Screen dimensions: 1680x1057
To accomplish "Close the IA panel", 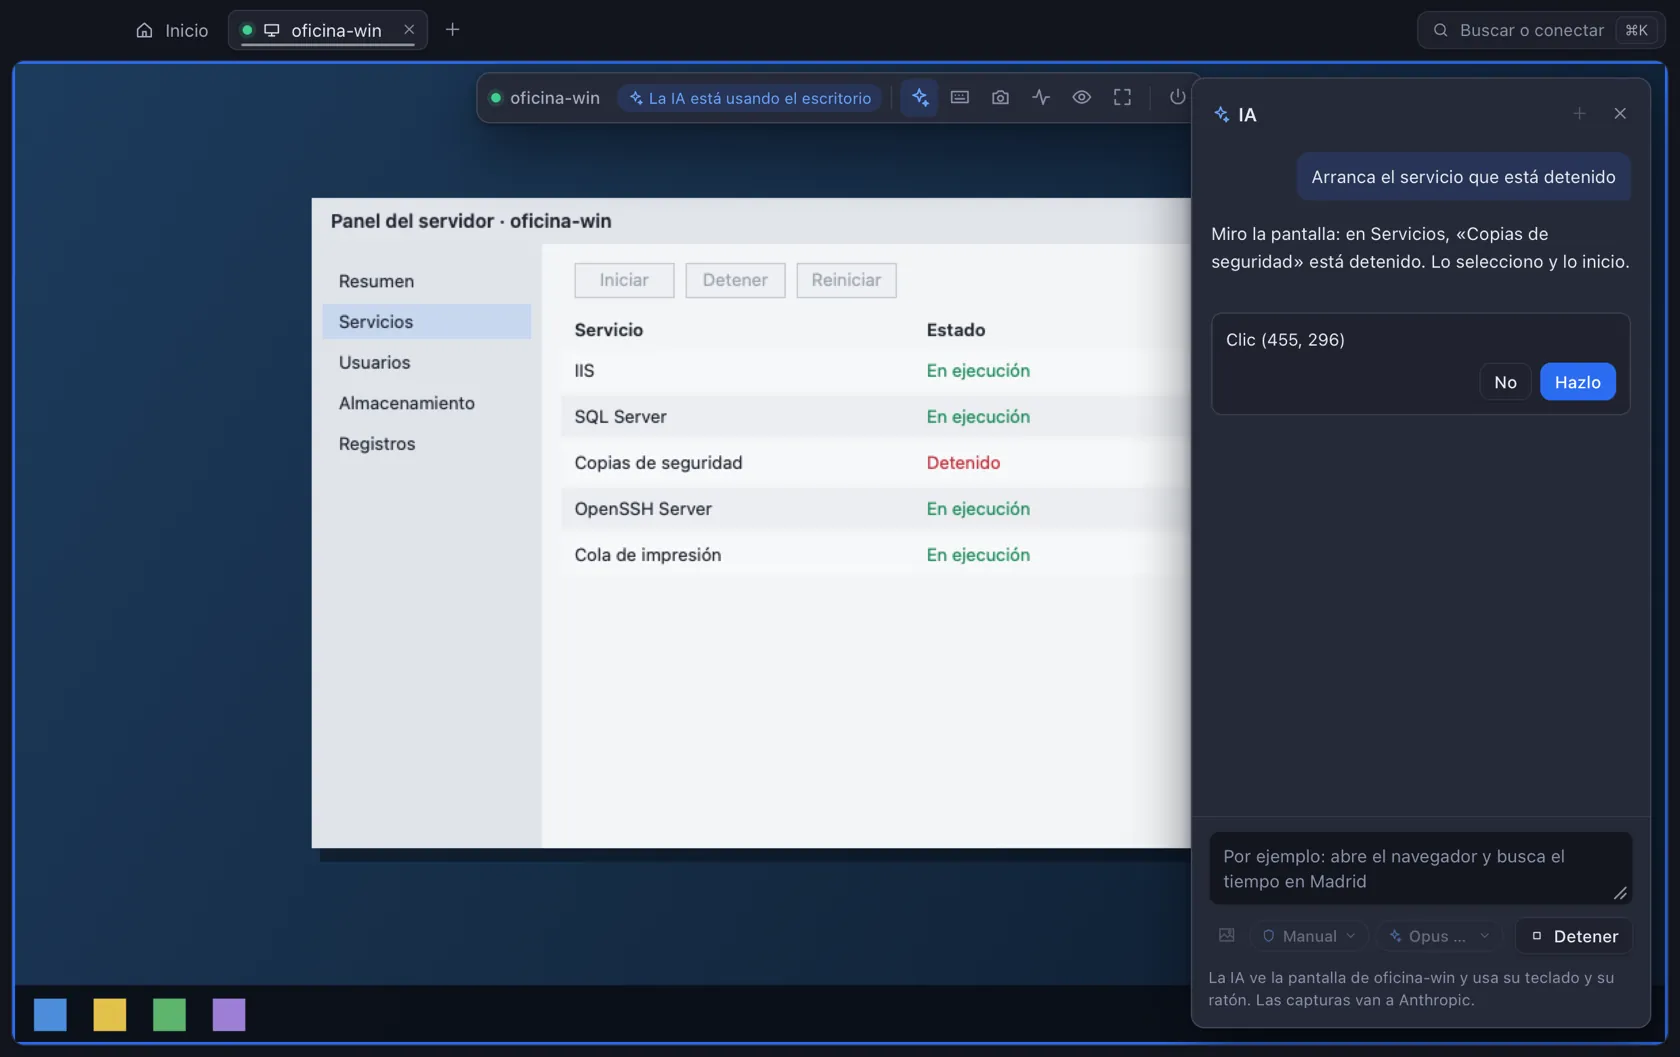I will click(x=1620, y=114).
